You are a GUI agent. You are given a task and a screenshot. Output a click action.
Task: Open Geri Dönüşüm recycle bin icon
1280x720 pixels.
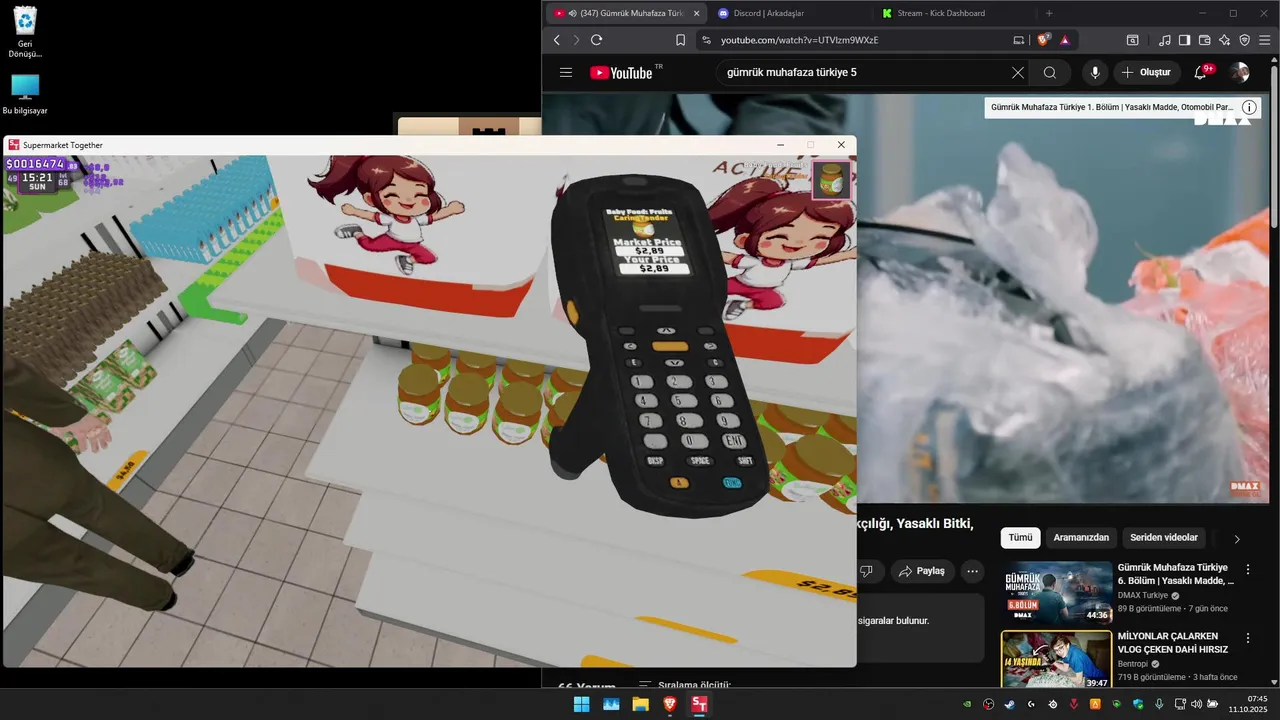[25, 32]
